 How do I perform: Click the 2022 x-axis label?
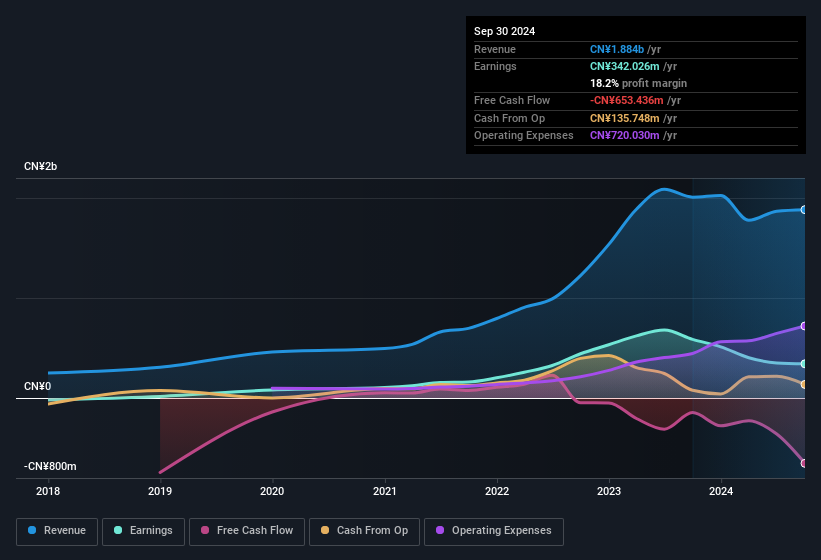497,491
